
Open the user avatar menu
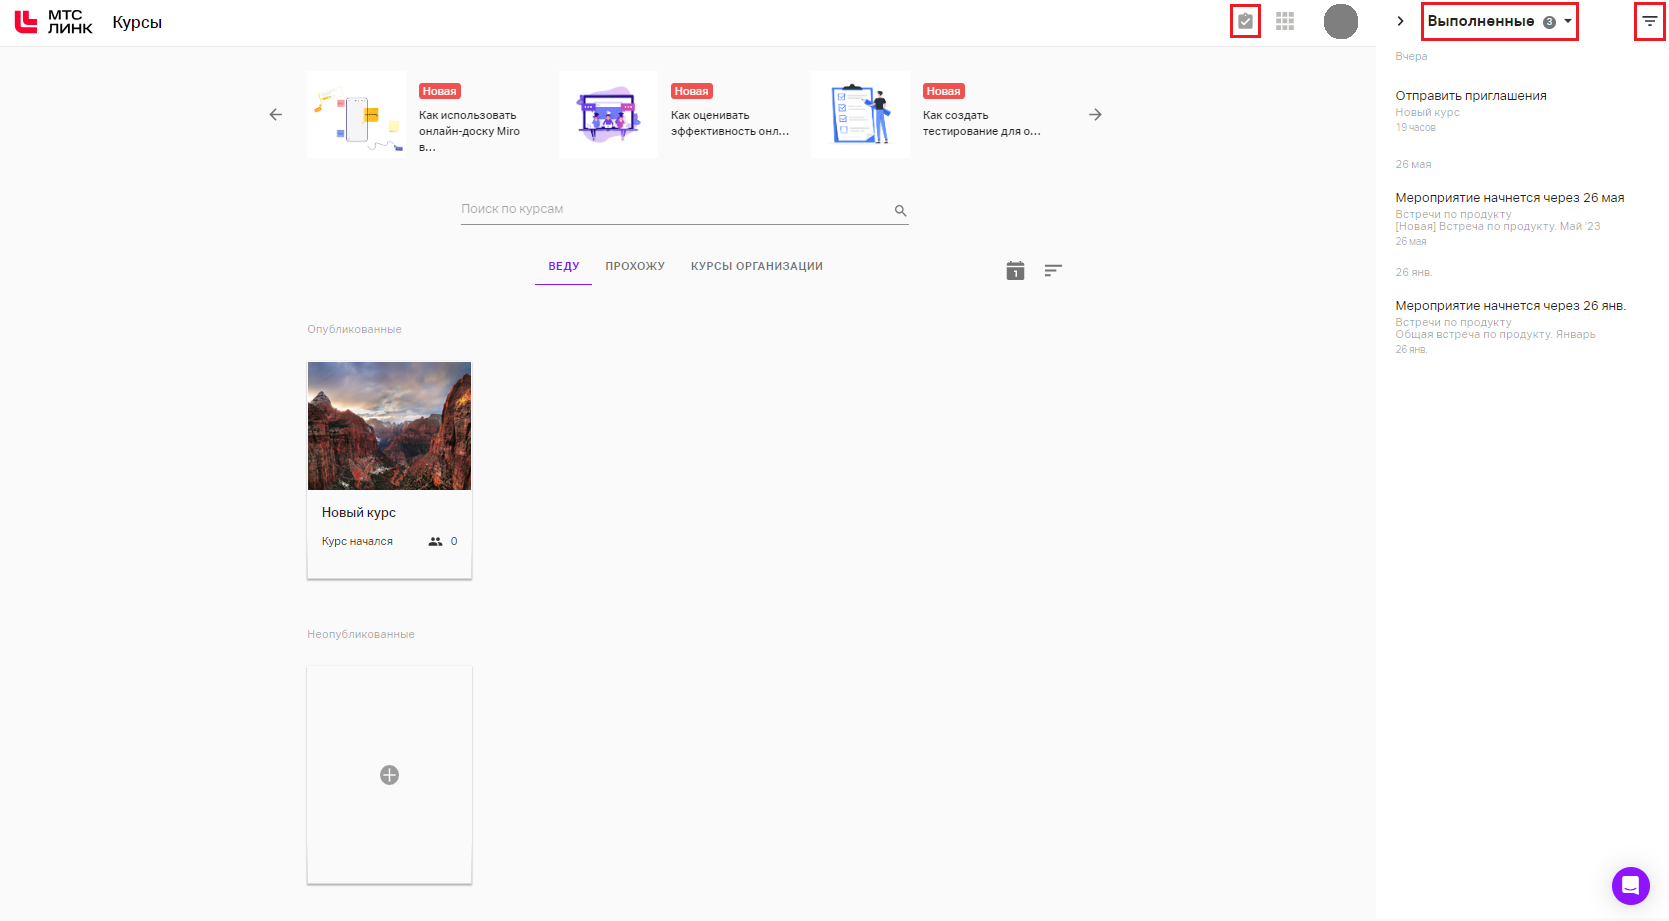1341,21
